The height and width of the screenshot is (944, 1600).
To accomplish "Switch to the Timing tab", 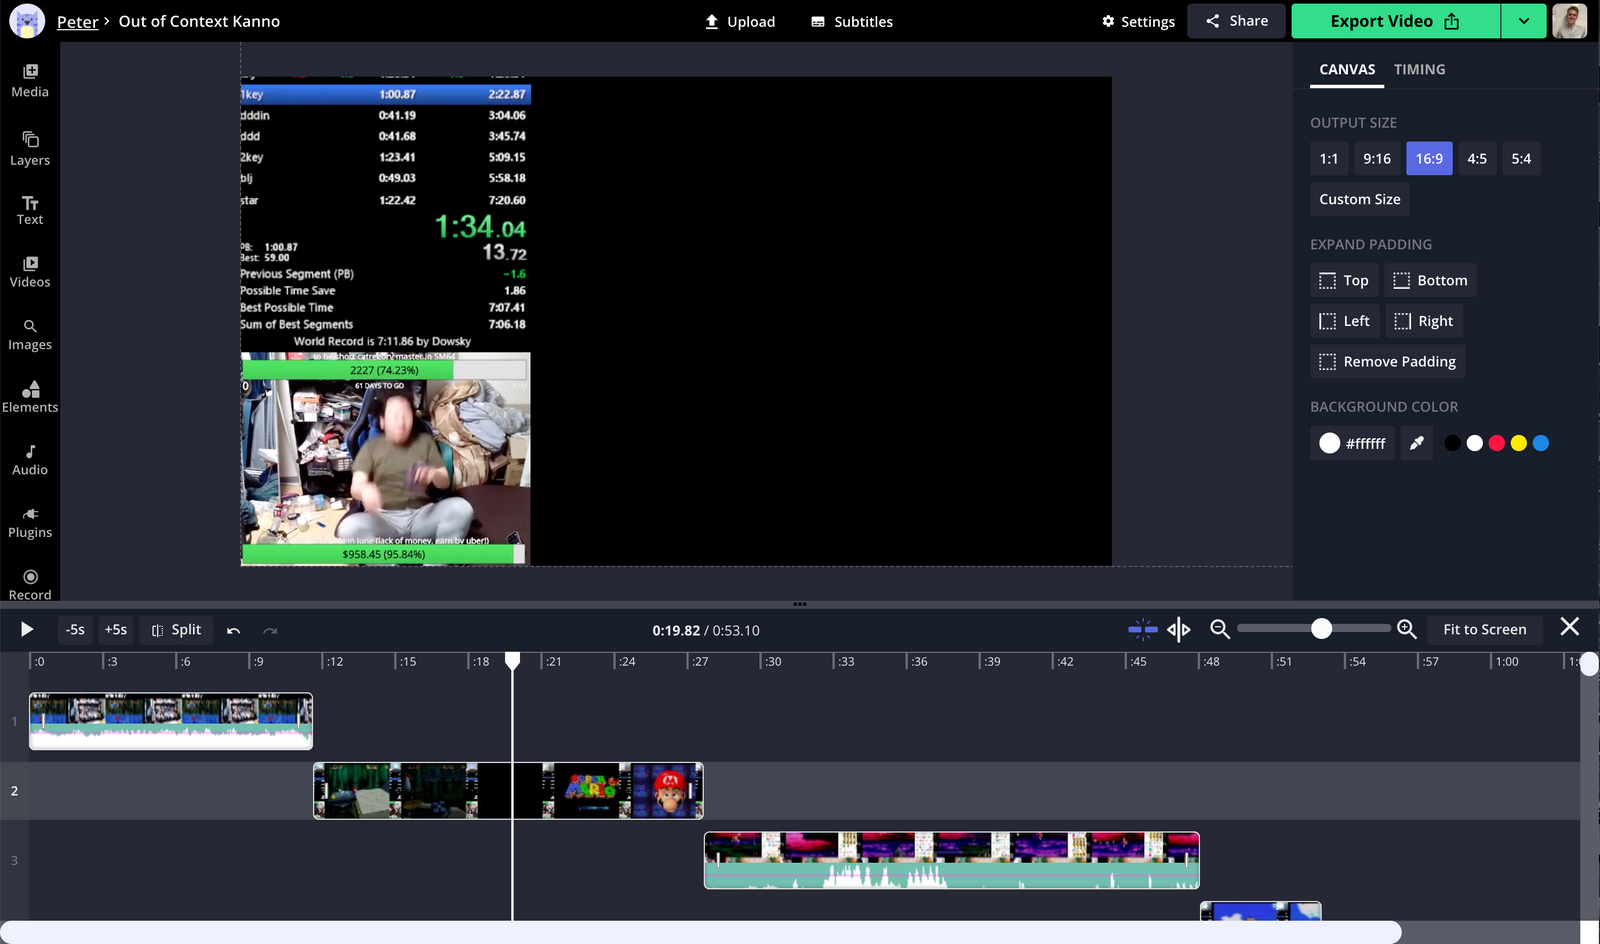I will (1419, 69).
